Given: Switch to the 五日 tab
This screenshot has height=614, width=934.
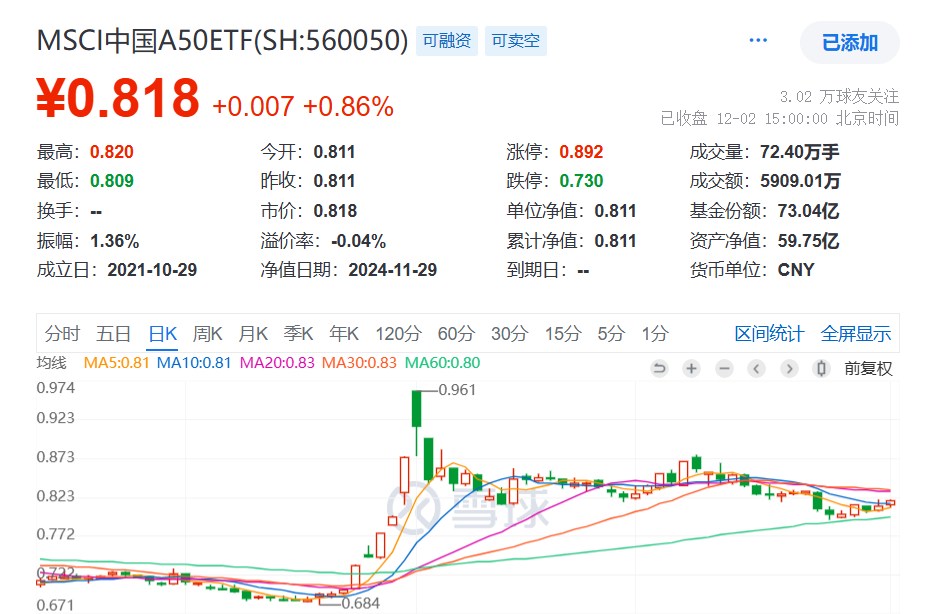Looking at the screenshot, I should coord(113,334).
